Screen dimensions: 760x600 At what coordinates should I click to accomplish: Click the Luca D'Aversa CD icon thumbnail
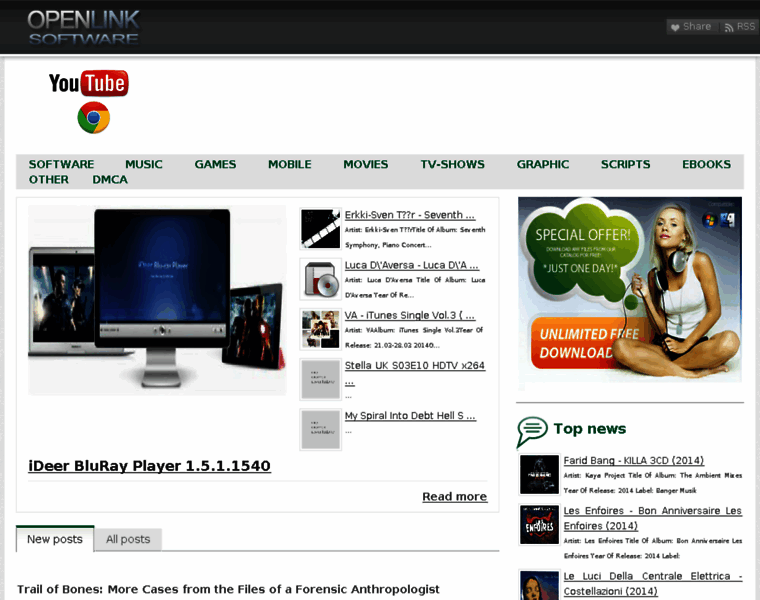coord(320,279)
